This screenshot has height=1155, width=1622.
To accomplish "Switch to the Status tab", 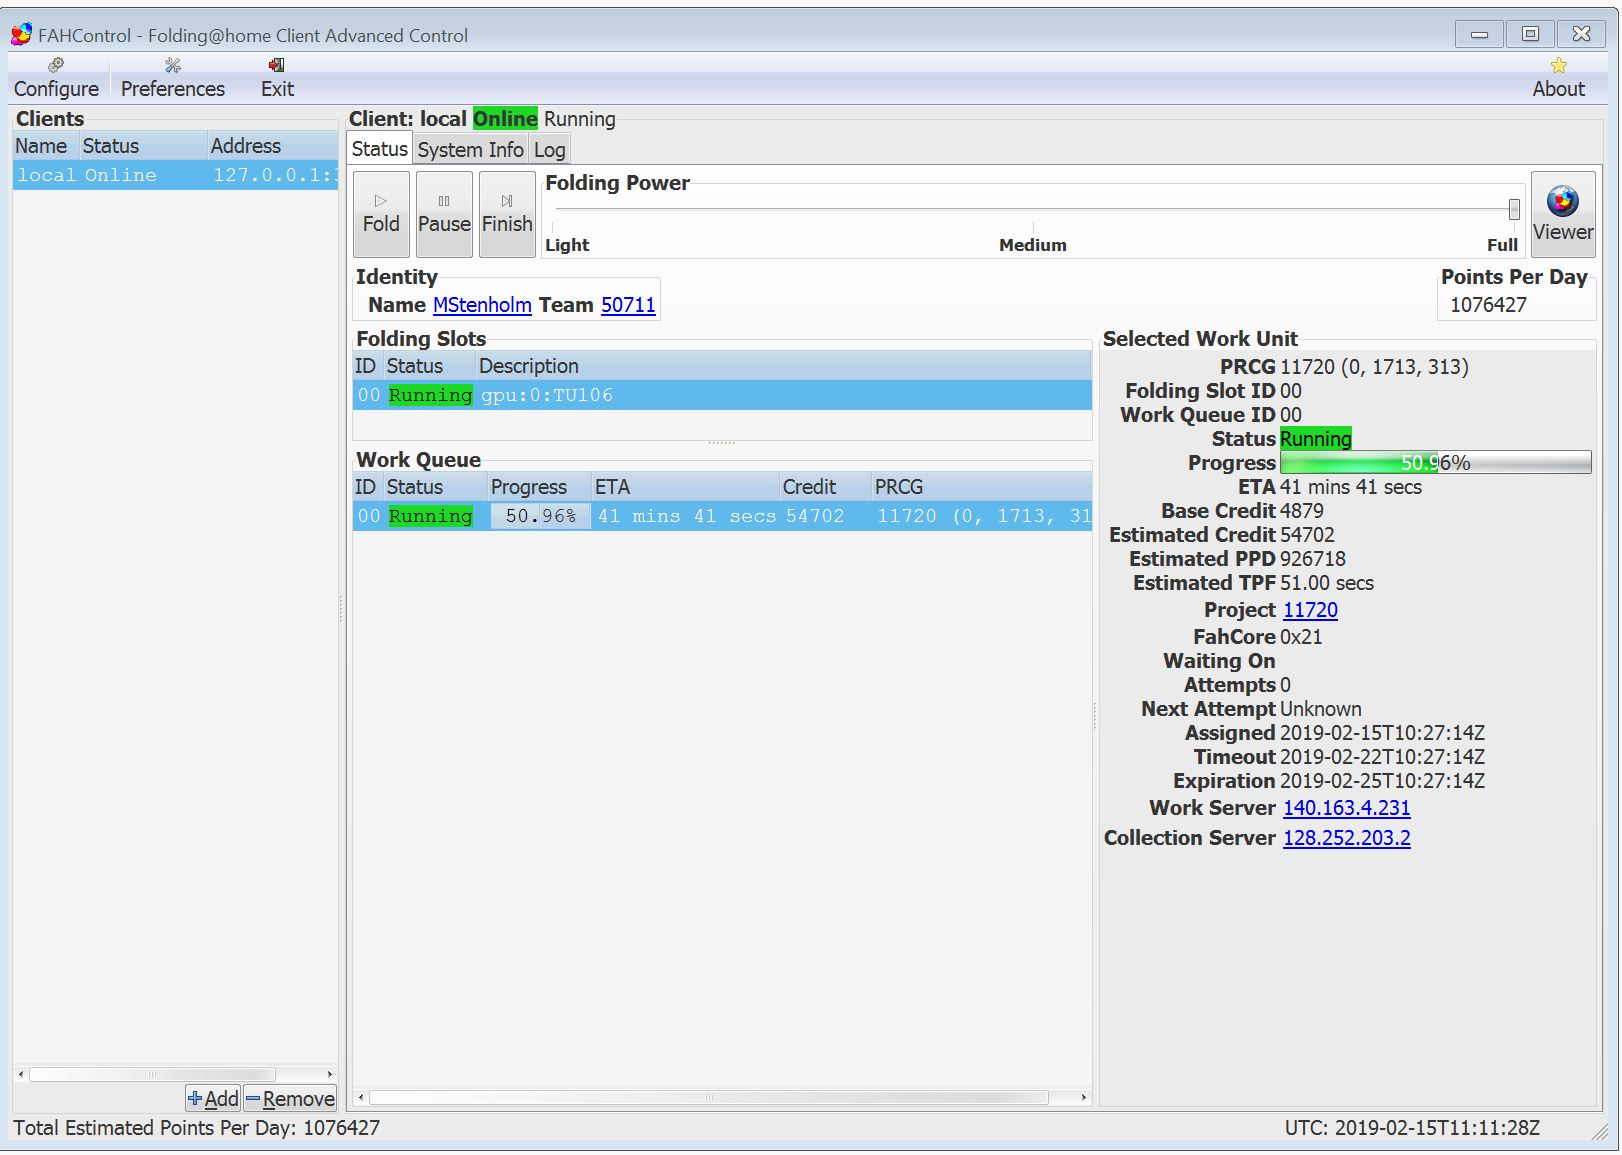I will tap(379, 149).
